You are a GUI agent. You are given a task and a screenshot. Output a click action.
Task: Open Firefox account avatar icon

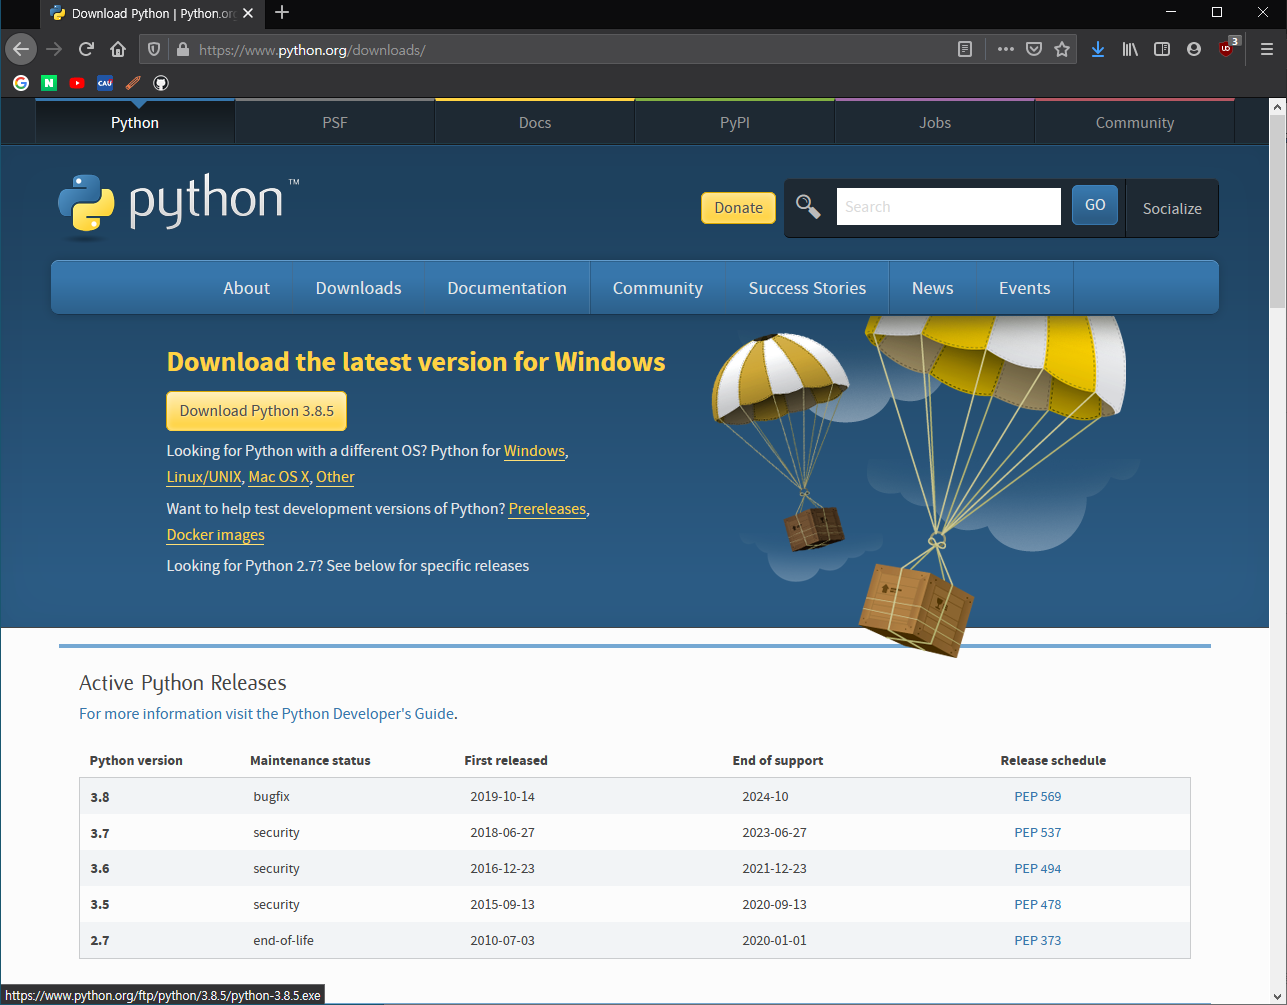point(1194,49)
